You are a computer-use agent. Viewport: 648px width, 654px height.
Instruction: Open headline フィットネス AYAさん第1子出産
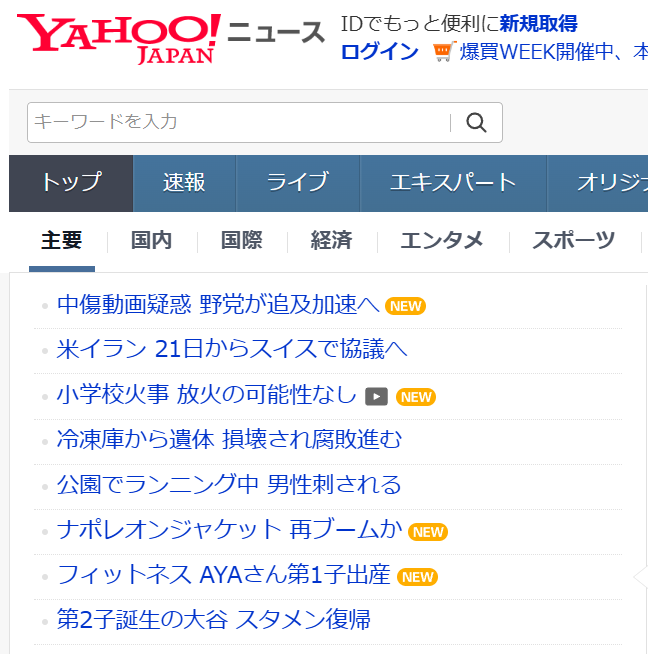click(x=224, y=575)
